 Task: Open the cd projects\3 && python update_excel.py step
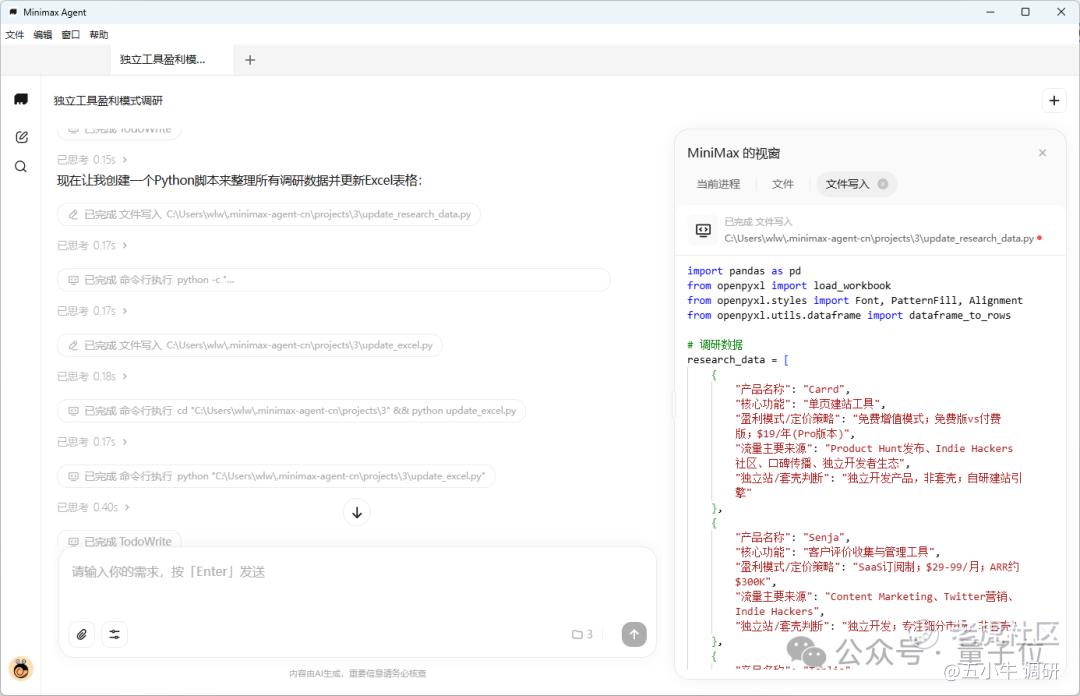[291, 411]
